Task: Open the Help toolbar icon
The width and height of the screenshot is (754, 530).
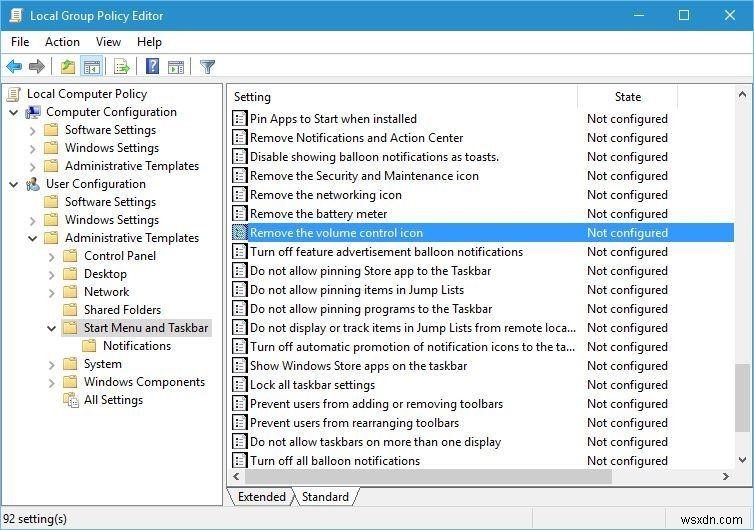Action: (x=152, y=66)
